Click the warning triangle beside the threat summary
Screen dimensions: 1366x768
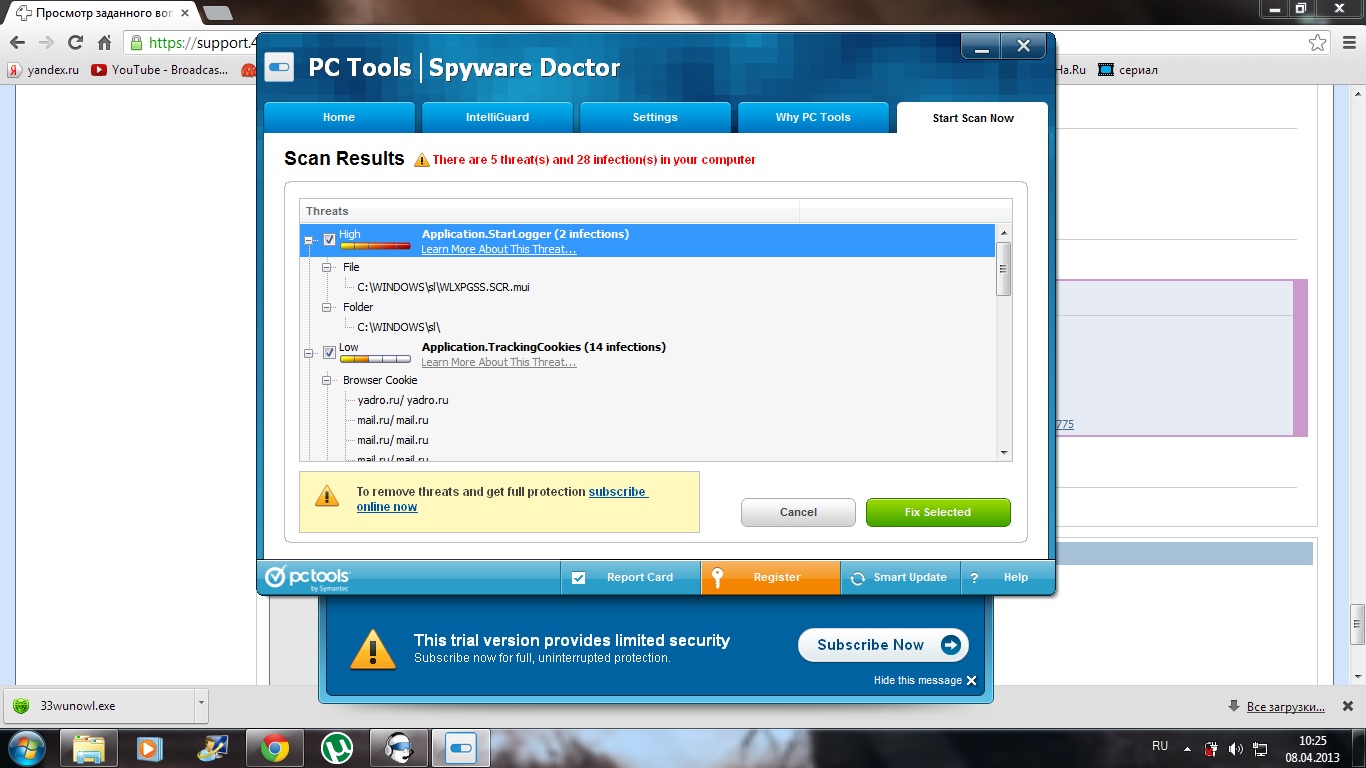click(x=422, y=160)
